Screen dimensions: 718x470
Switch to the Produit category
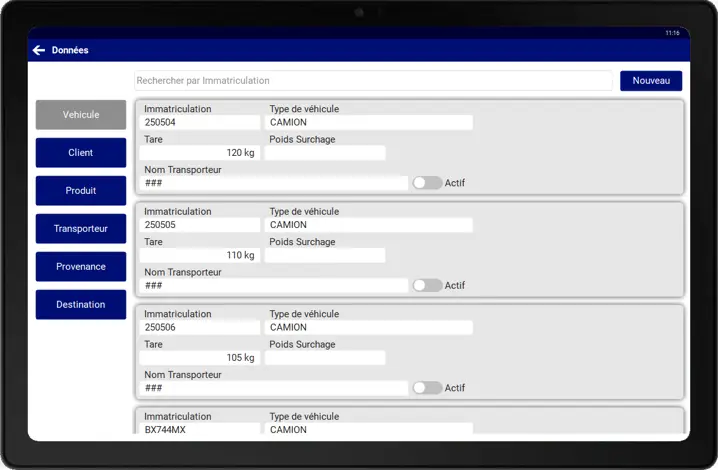point(81,191)
